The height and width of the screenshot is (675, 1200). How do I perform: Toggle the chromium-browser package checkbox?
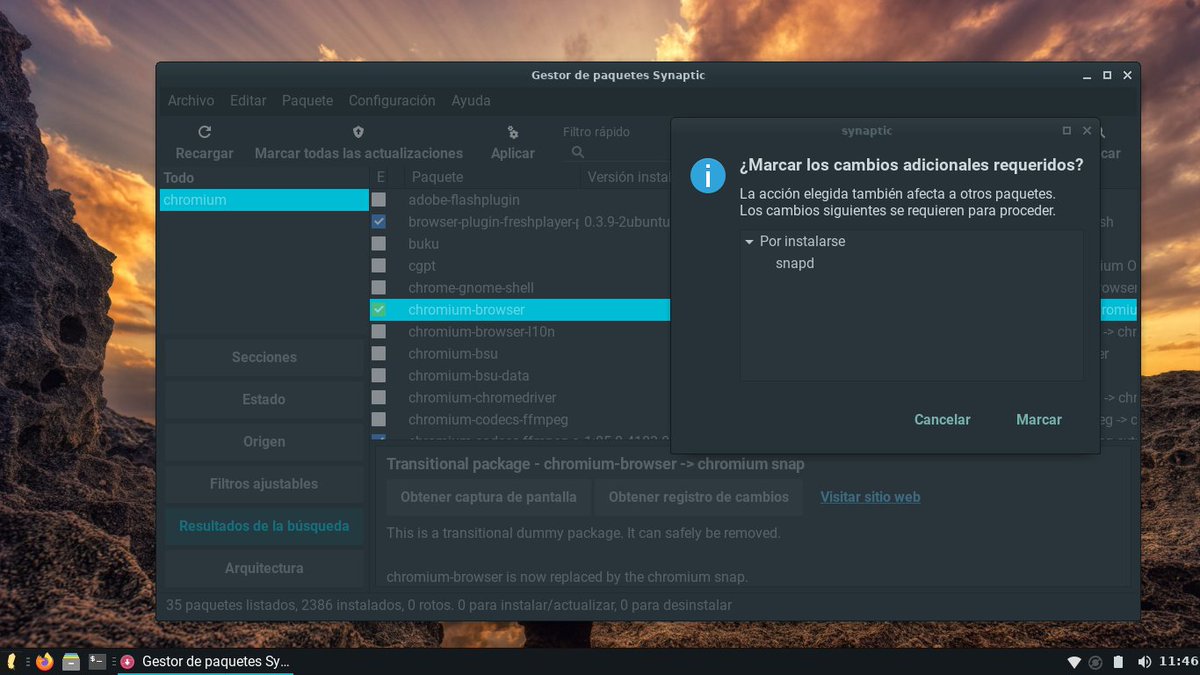[x=379, y=310]
